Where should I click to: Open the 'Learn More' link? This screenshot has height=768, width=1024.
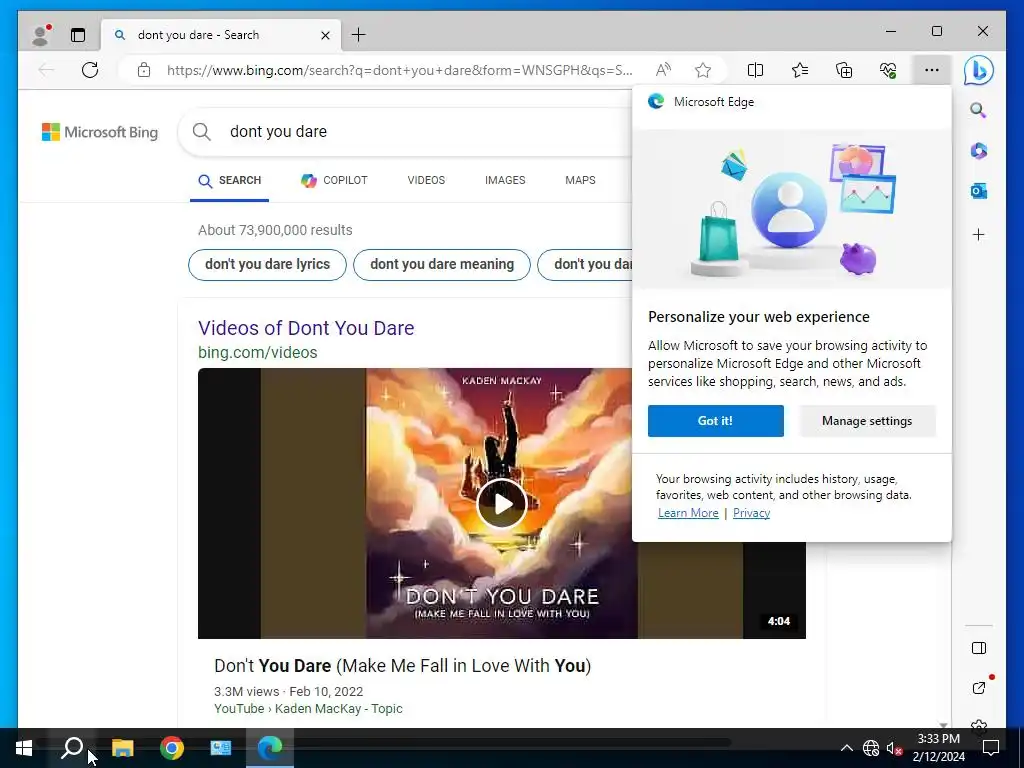pyautogui.click(x=688, y=513)
